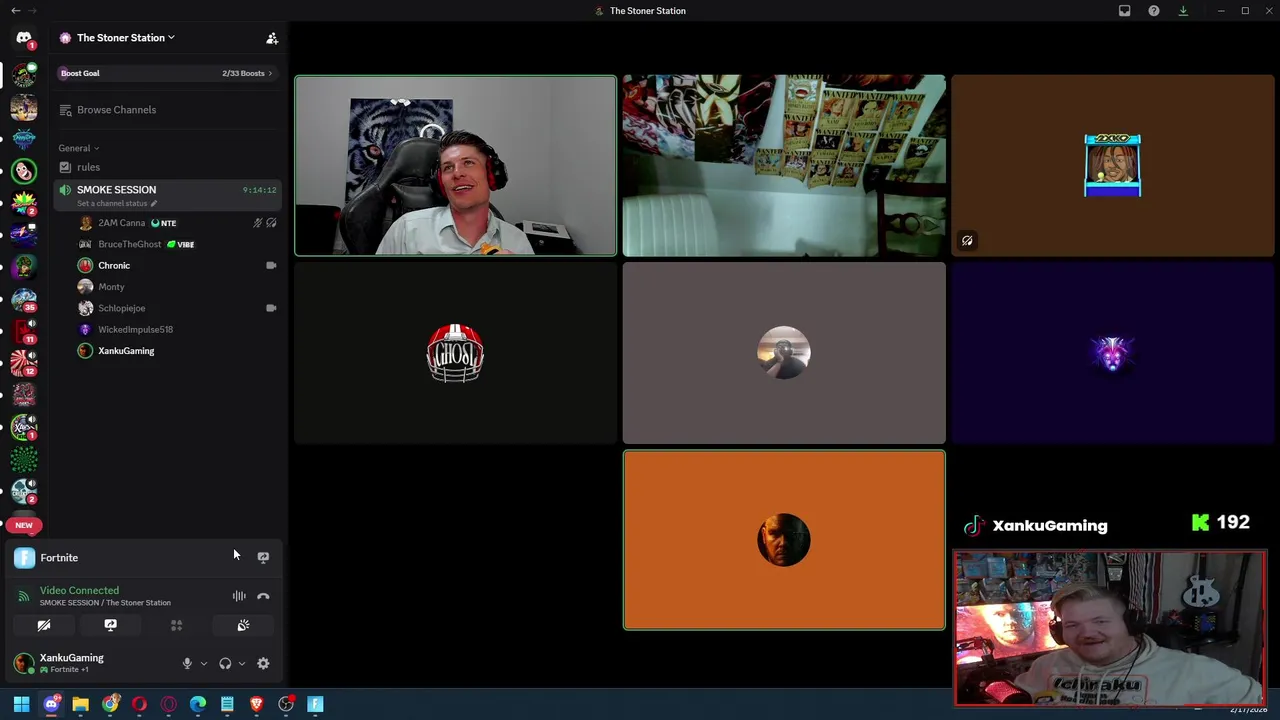Toggle your camera off in voice panel
1280x720 pixels.
[44, 625]
